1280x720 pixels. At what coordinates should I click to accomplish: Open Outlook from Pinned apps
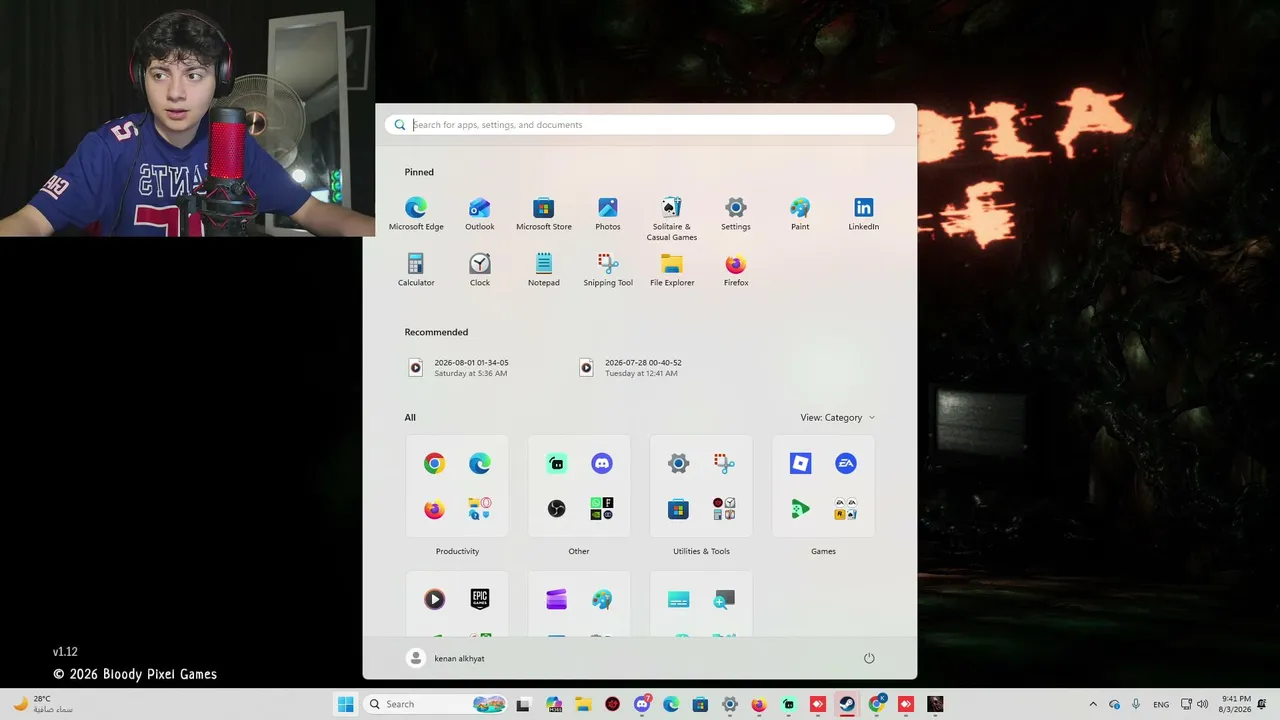[x=480, y=214]
